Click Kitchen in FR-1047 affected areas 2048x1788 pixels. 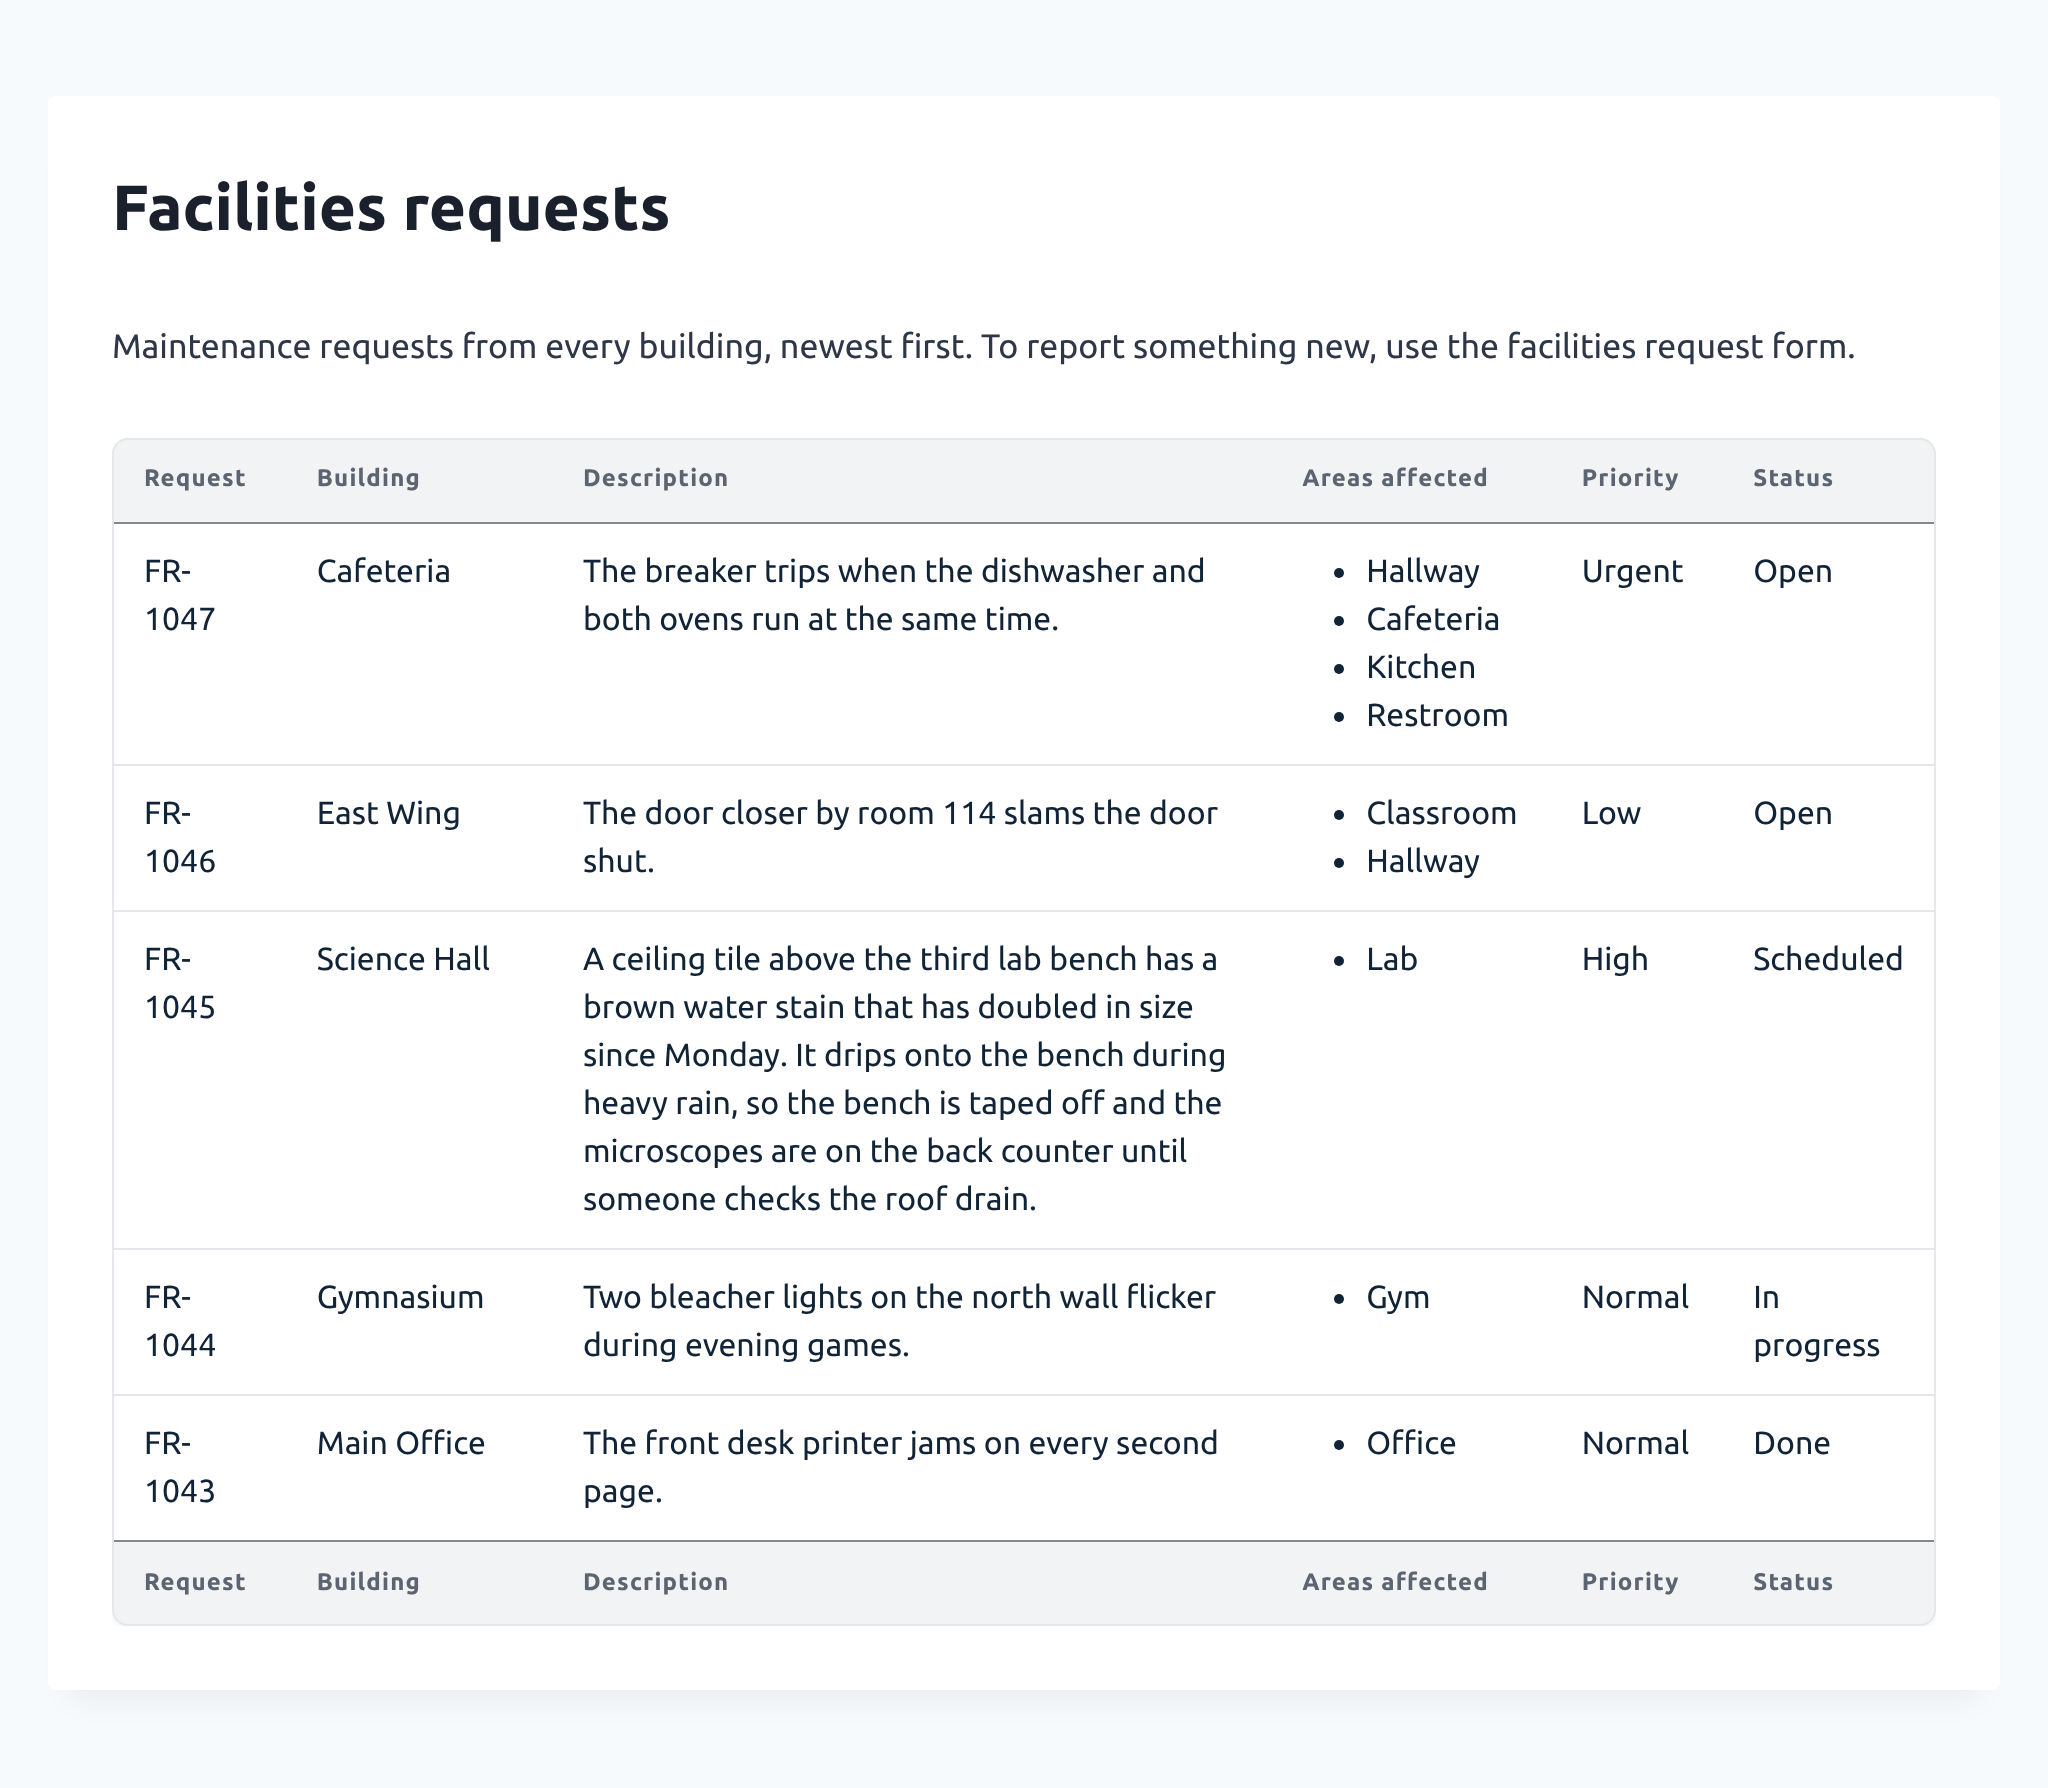[1421, 667]
